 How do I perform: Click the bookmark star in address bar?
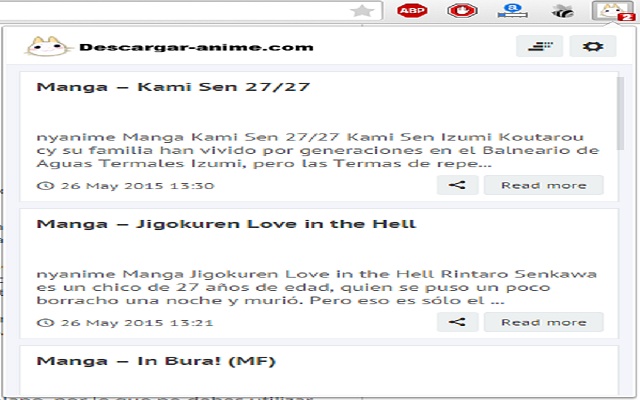tap(362, 11)
